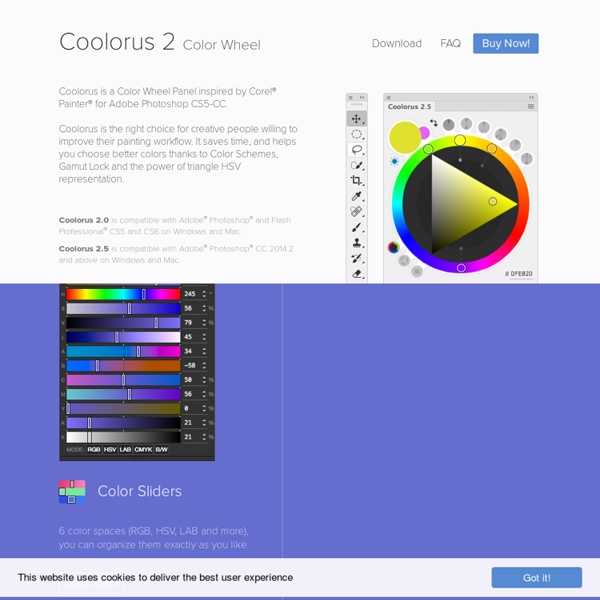This screenshot has height=600, width=600.
Task: Click the stepper arrows beside -58
Action: point(204,365)
